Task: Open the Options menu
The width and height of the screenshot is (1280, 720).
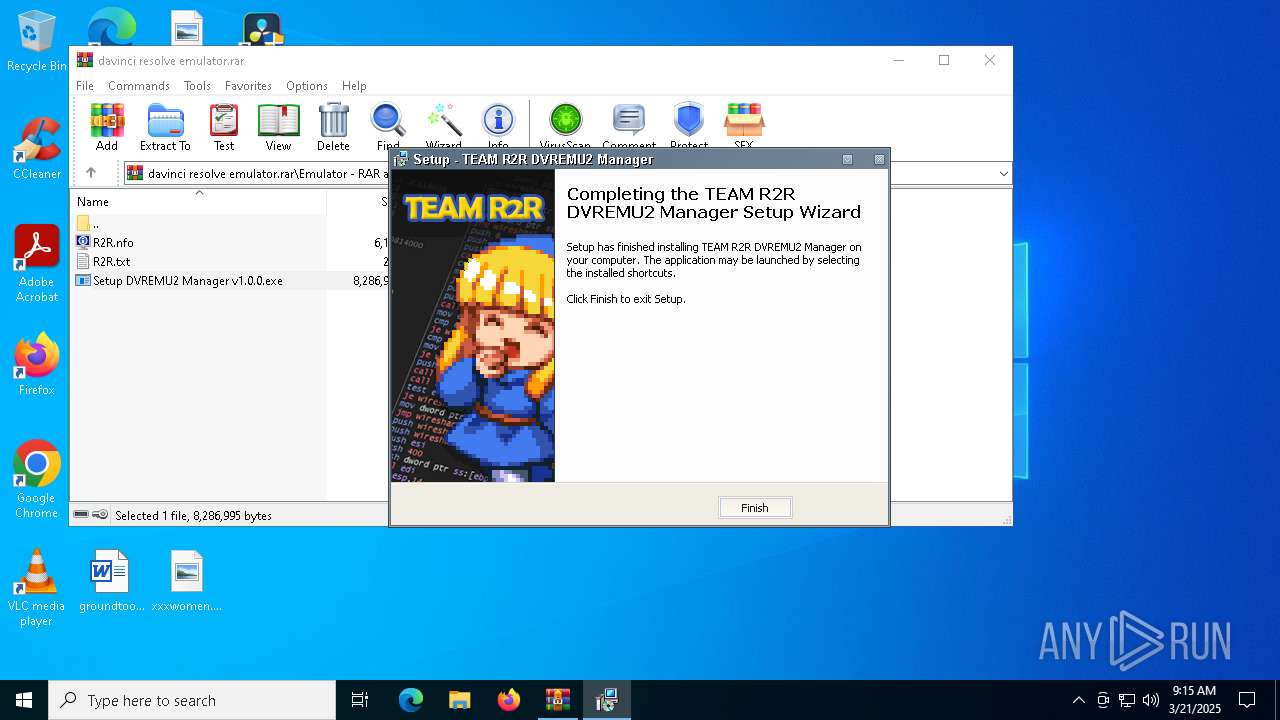Action: (306, 86)
